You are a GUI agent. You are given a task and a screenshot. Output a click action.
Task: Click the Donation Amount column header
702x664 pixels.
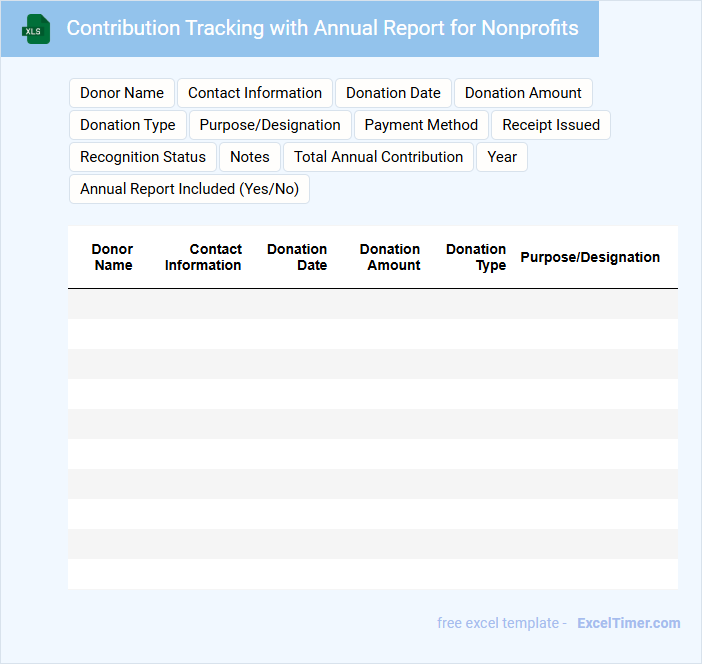(390, 257)
